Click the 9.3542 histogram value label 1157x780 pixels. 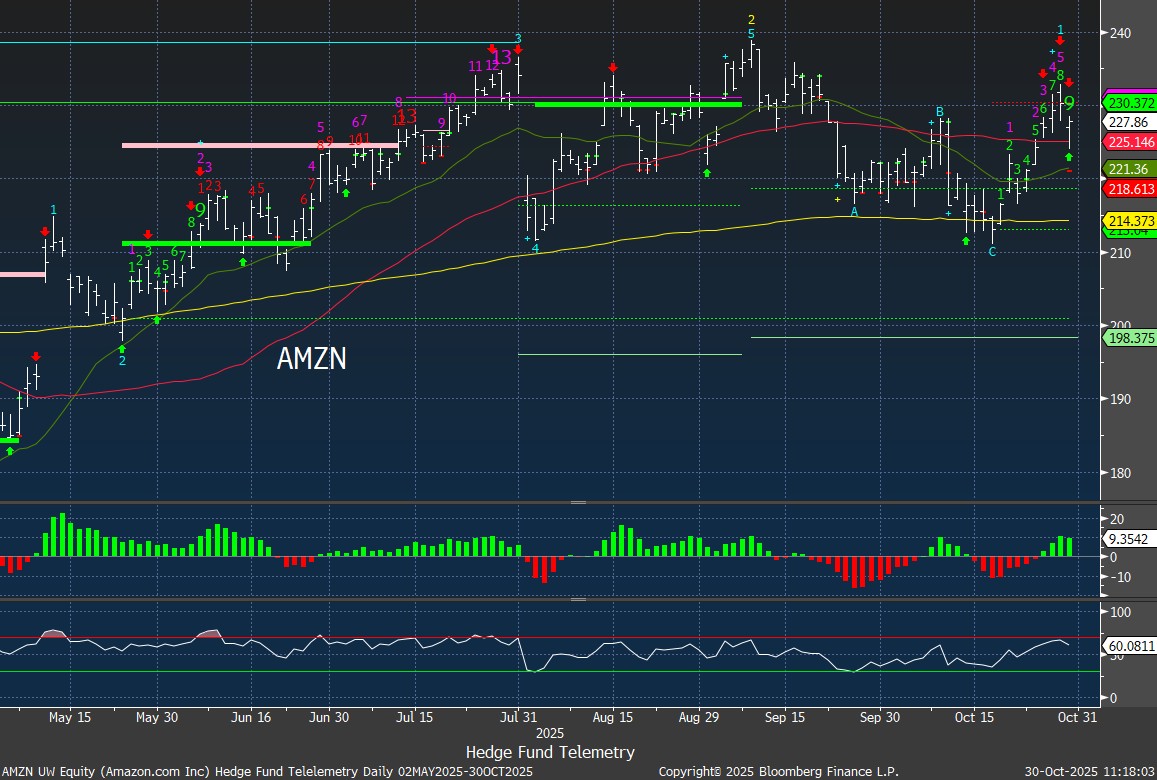[1128, 538]
